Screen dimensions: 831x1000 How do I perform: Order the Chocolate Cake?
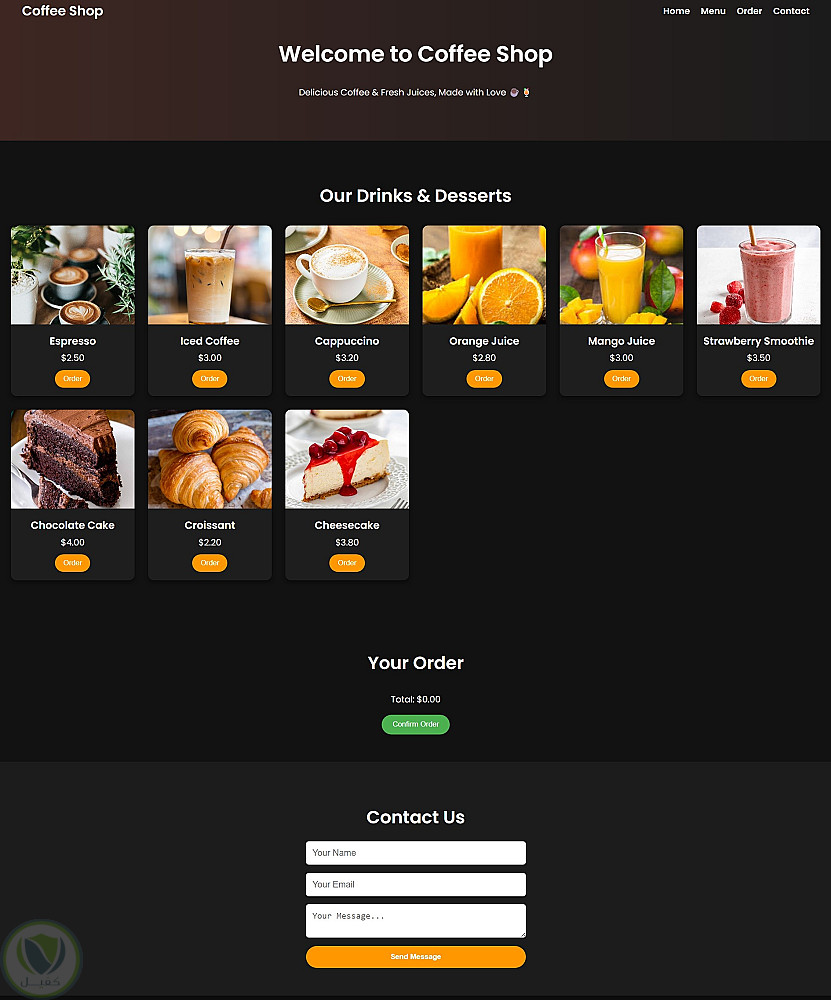coord(73,563)
